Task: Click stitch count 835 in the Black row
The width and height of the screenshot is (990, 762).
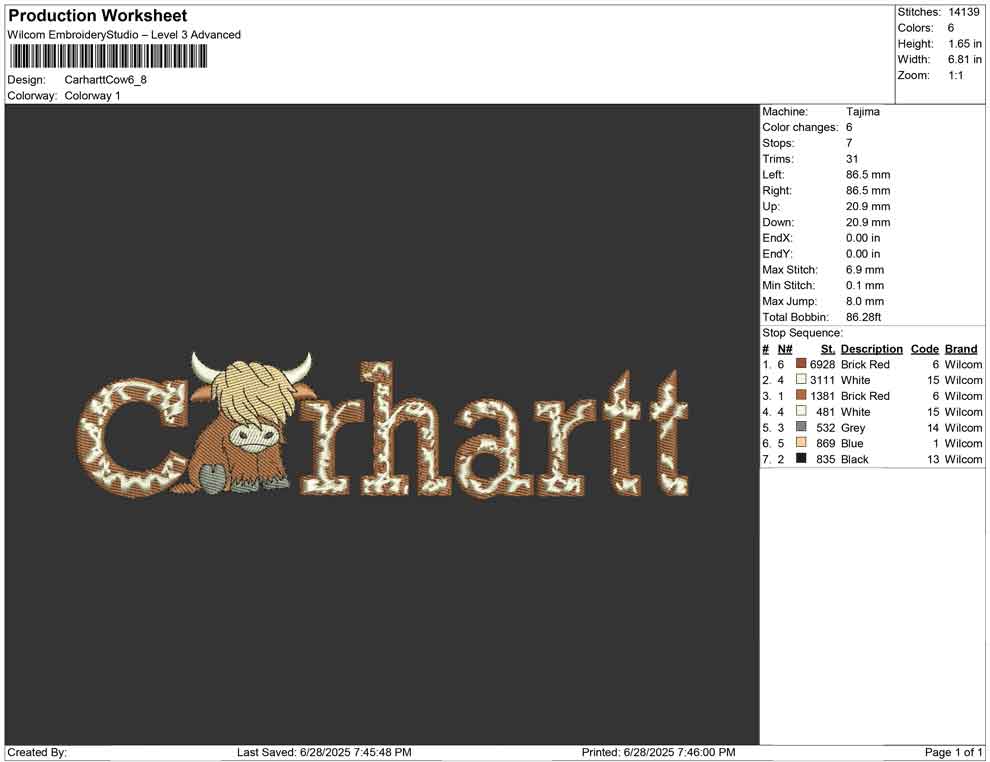Action: coord(825,459)
